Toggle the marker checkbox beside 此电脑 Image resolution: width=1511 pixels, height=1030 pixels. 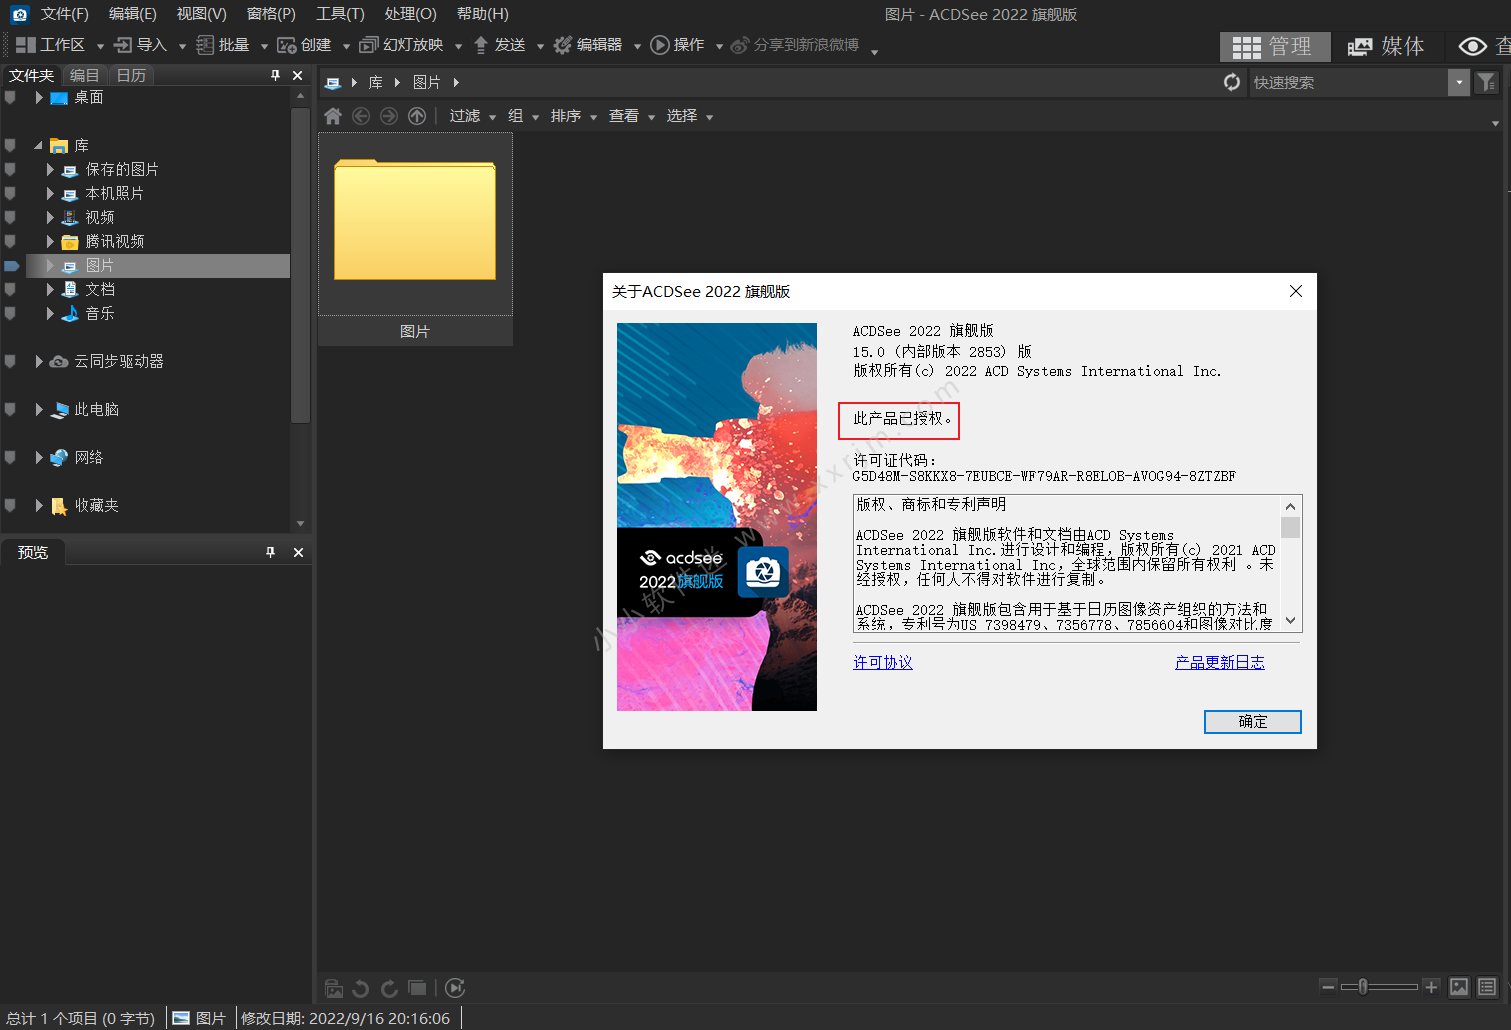(x=10, y=409)
